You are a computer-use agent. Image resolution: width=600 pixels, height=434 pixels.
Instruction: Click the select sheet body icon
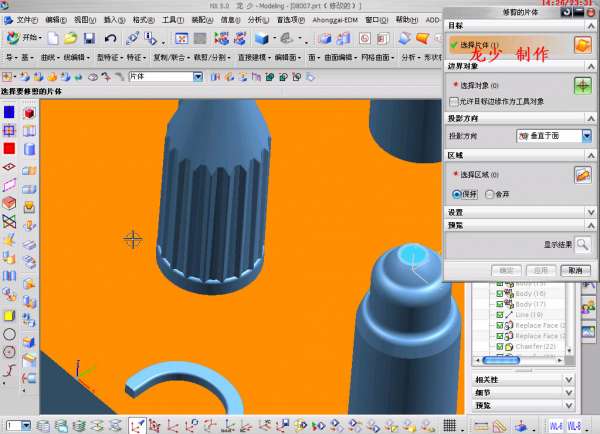click(x=582, y=45)
